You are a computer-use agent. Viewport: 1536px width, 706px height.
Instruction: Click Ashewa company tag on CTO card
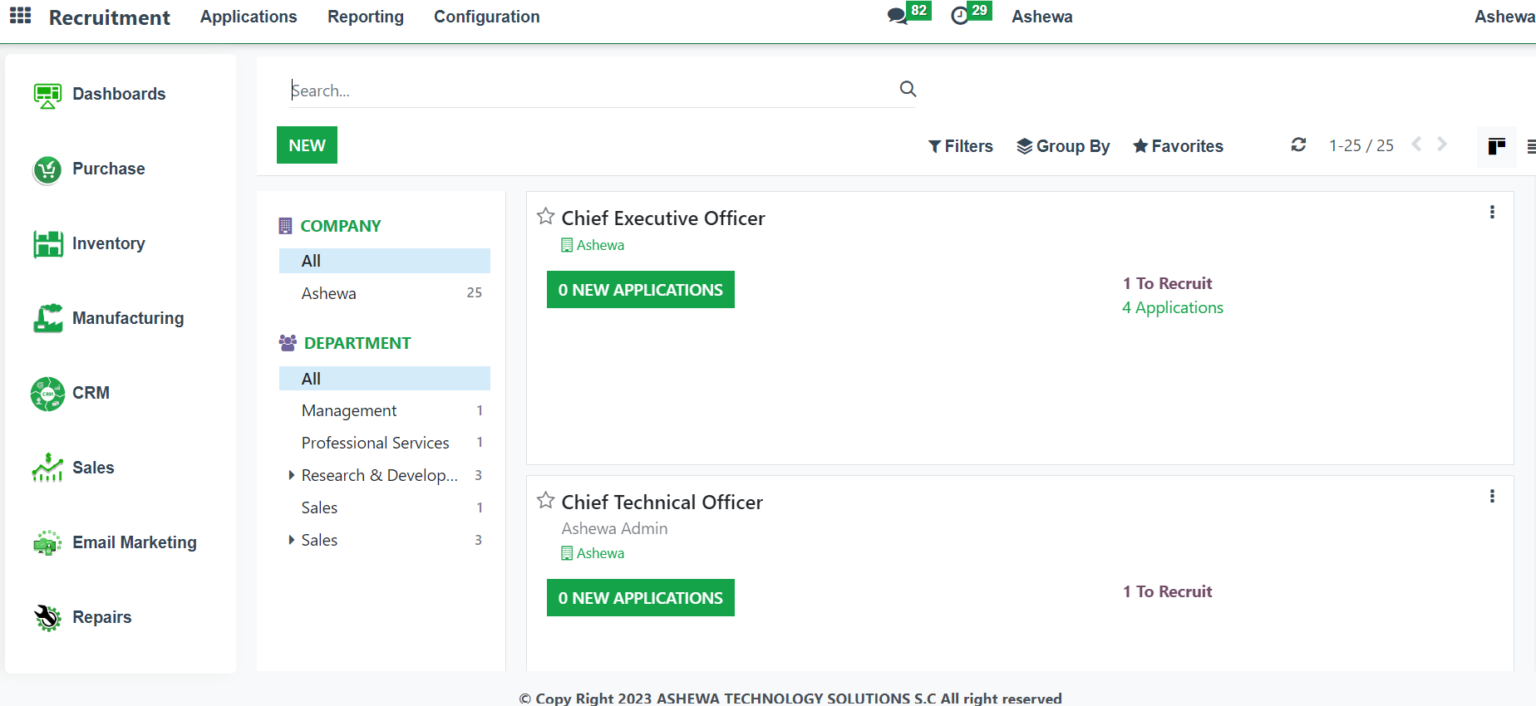(593, 553)
